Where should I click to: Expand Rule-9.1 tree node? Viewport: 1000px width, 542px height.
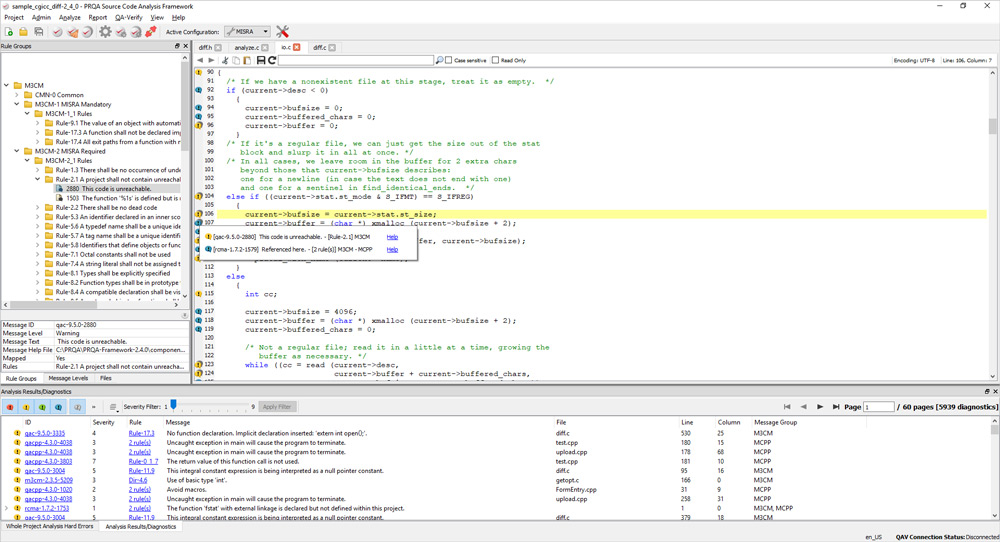pos(38,123)
